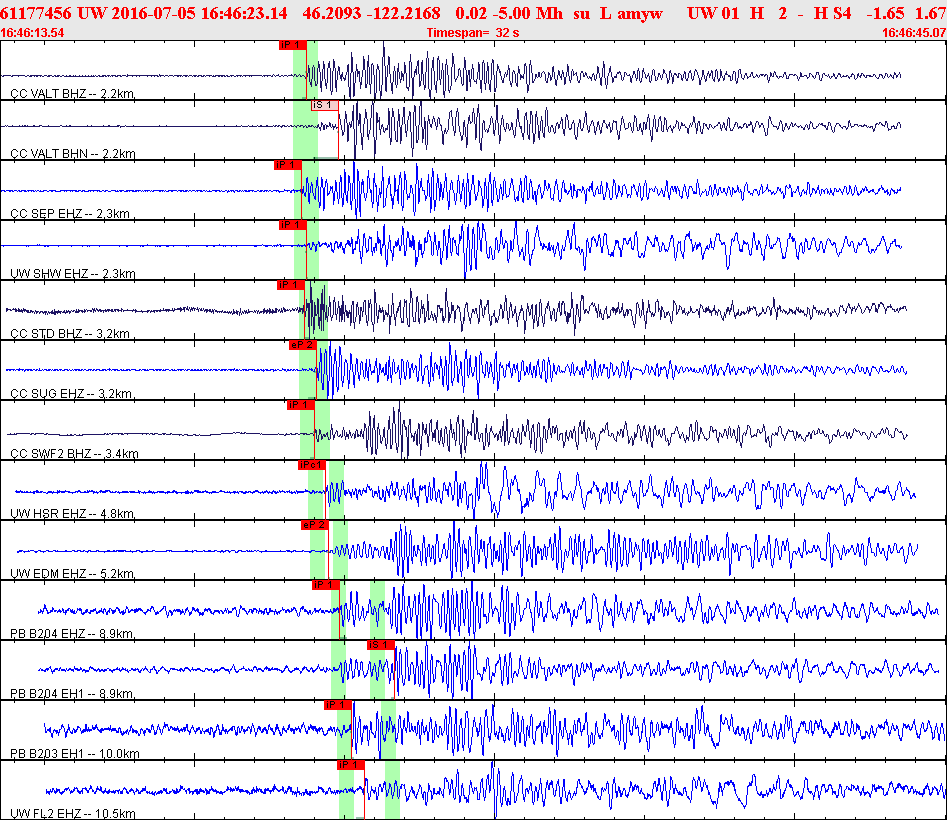The image size is (947, 820).
Task: Click the UW SHW EHZ -- 2.3km label
Action: 72,274
